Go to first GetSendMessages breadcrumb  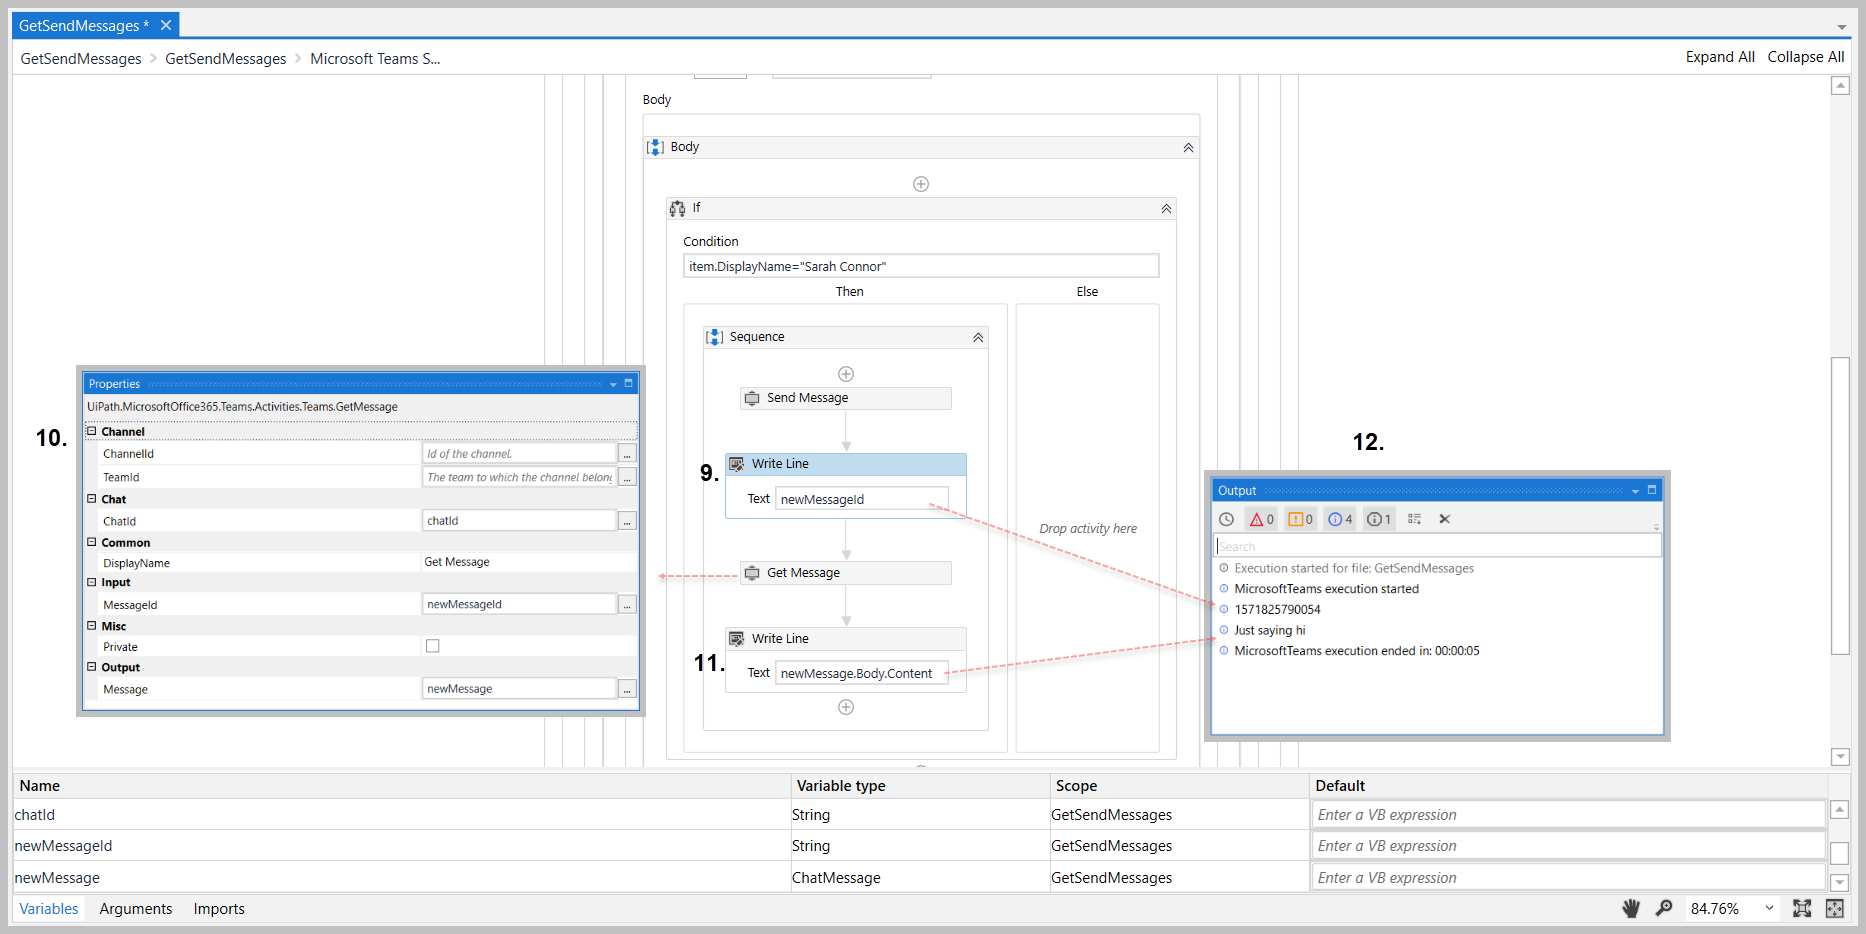[81, 59]
